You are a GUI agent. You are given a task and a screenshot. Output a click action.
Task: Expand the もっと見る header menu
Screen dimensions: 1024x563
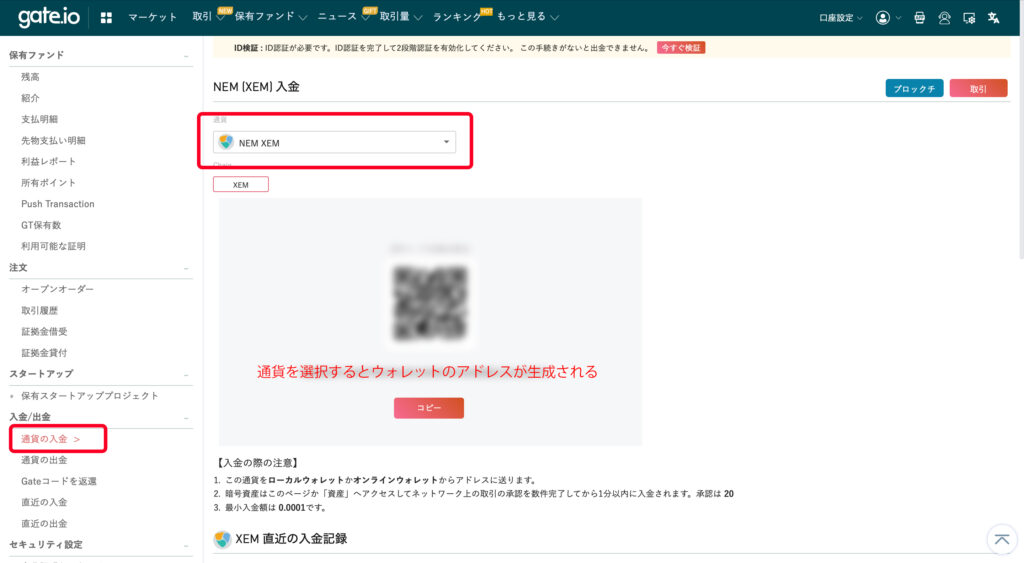click(x=528, y=16)
